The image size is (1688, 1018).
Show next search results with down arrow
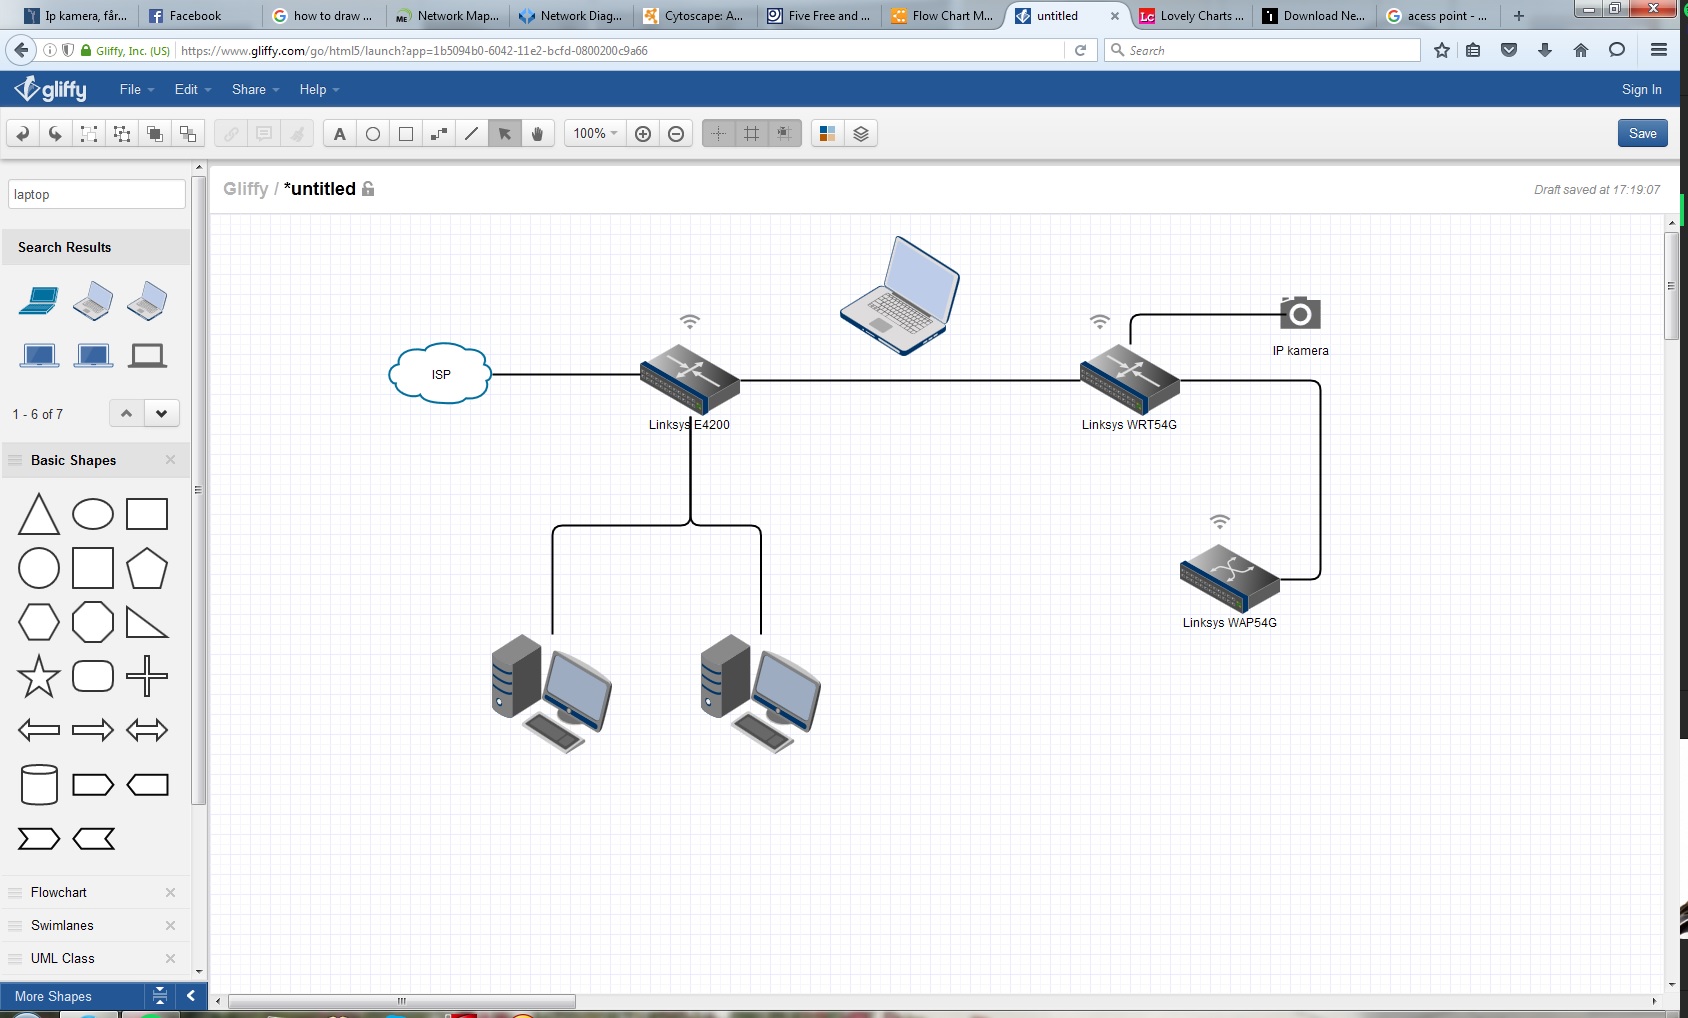pyautogui.click(x=162, y=413)
